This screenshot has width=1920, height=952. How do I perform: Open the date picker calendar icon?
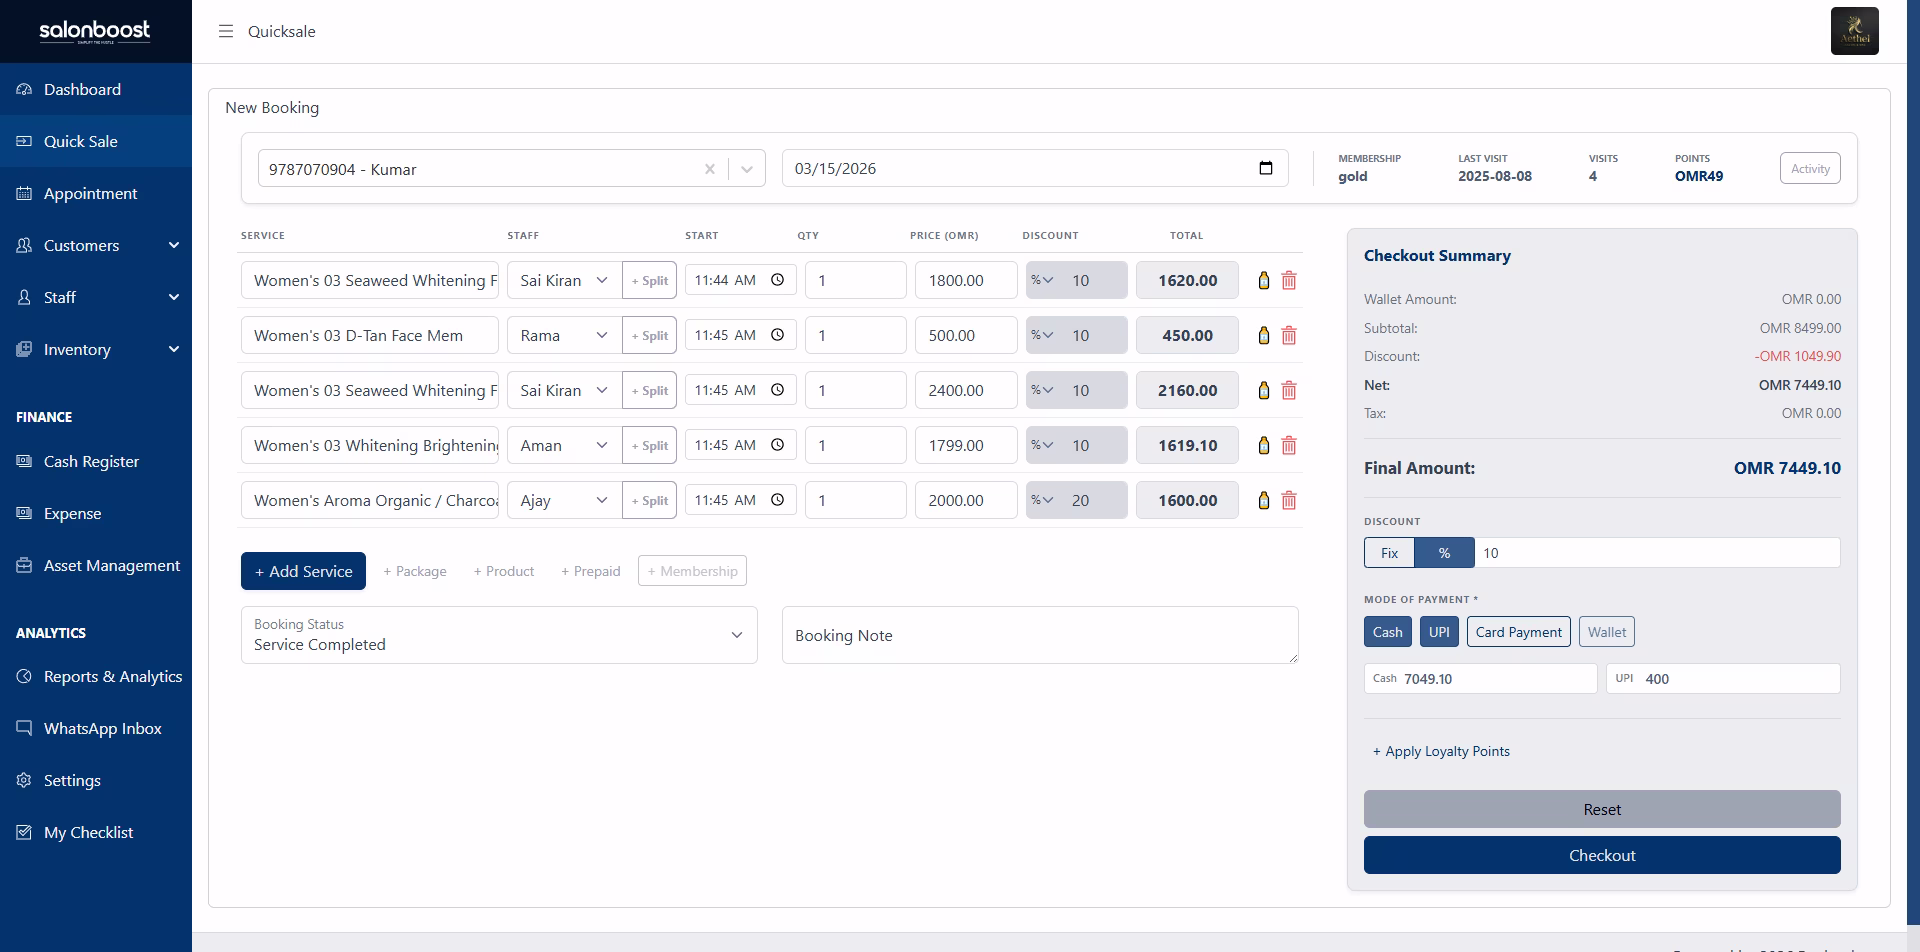(1266, 168)
